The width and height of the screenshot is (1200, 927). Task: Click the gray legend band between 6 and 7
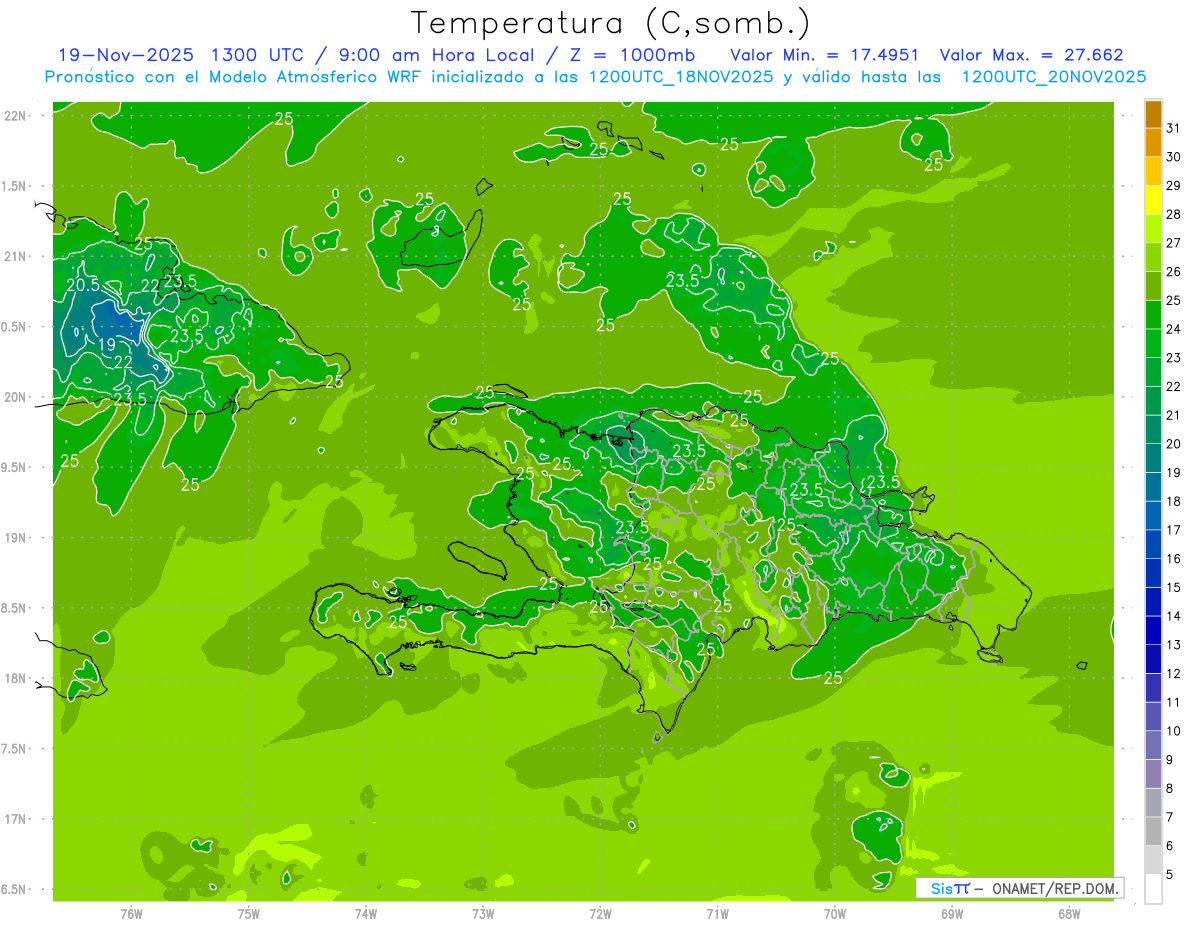(1153, 832)
